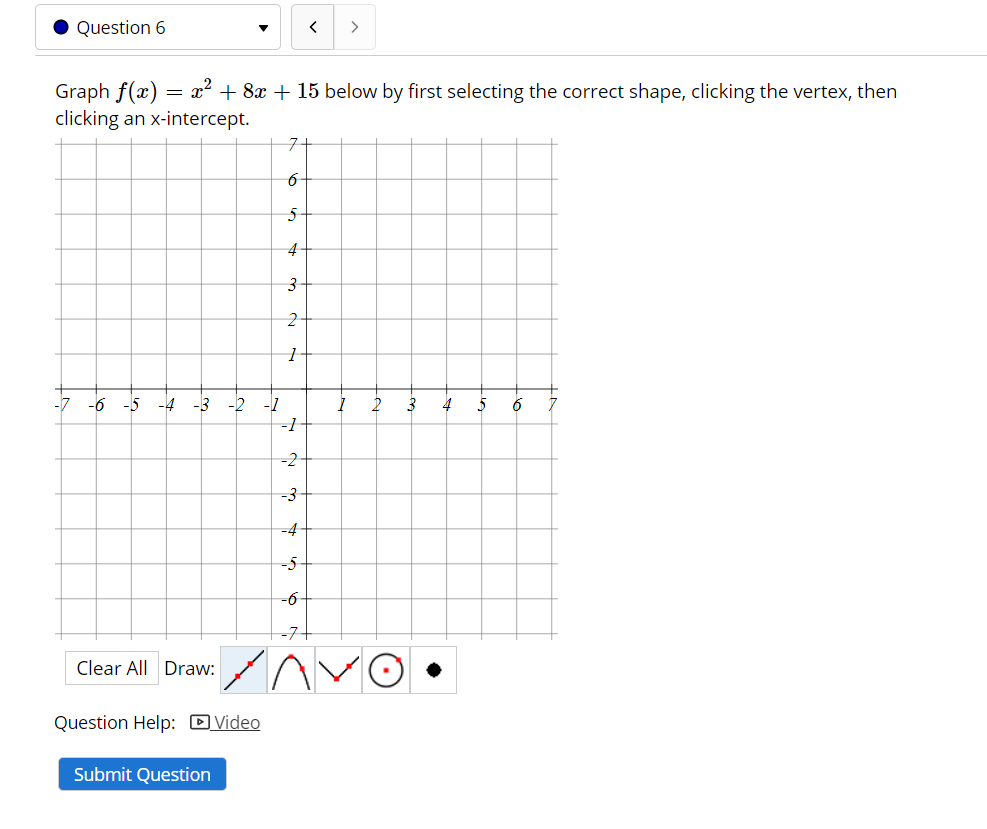Click the video play icon next to Video
This screenshot has width=987, height=829.
[200, 722]
